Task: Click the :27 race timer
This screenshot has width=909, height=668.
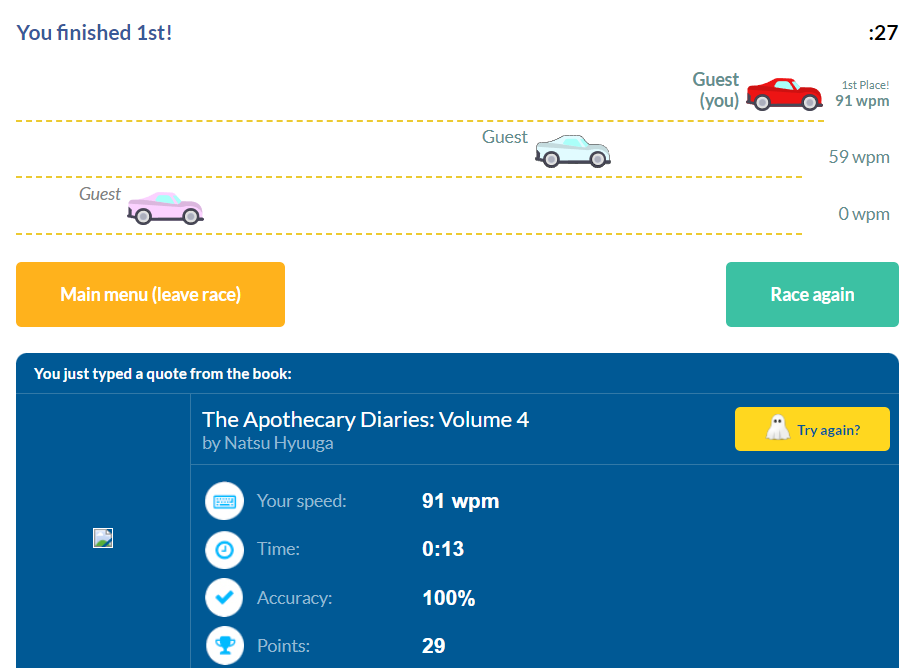Action: (883, 33)
